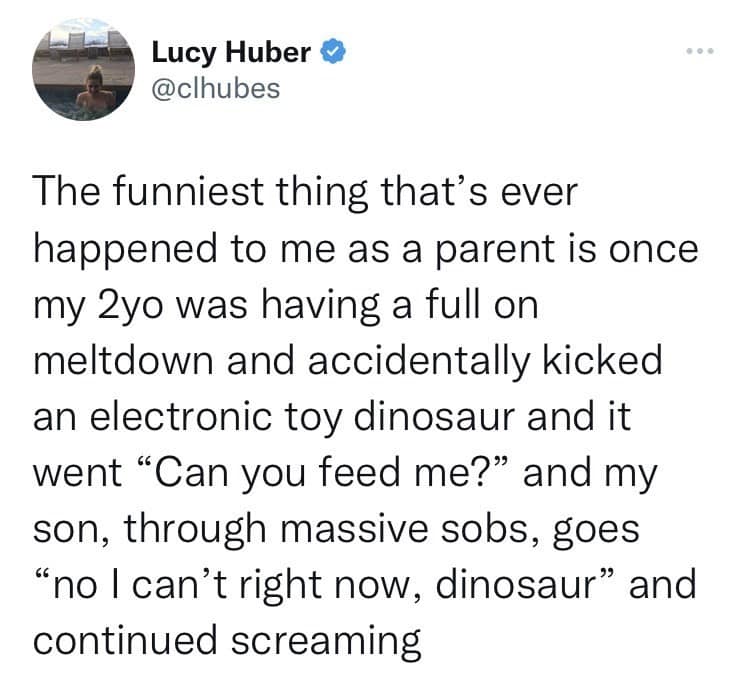The width and height of the screenshot is (750, 682).
Task: Click the phrase "happened to me"
Action: [x=196, y=249]
